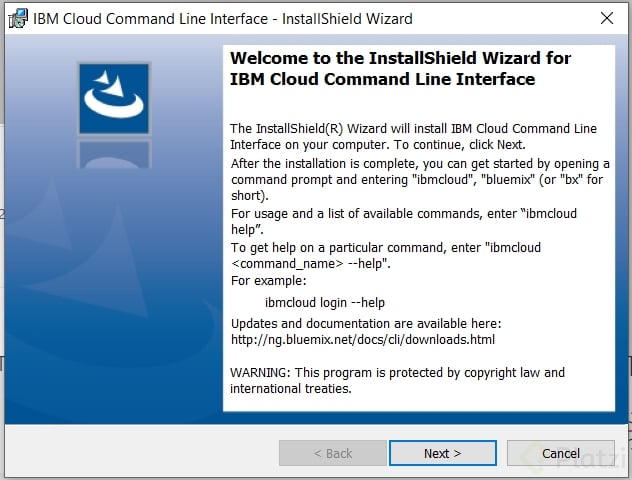This screenshot has height=480, width=632.
Task: Click the disabled < Back button
Action: click(x=333, y=453)
